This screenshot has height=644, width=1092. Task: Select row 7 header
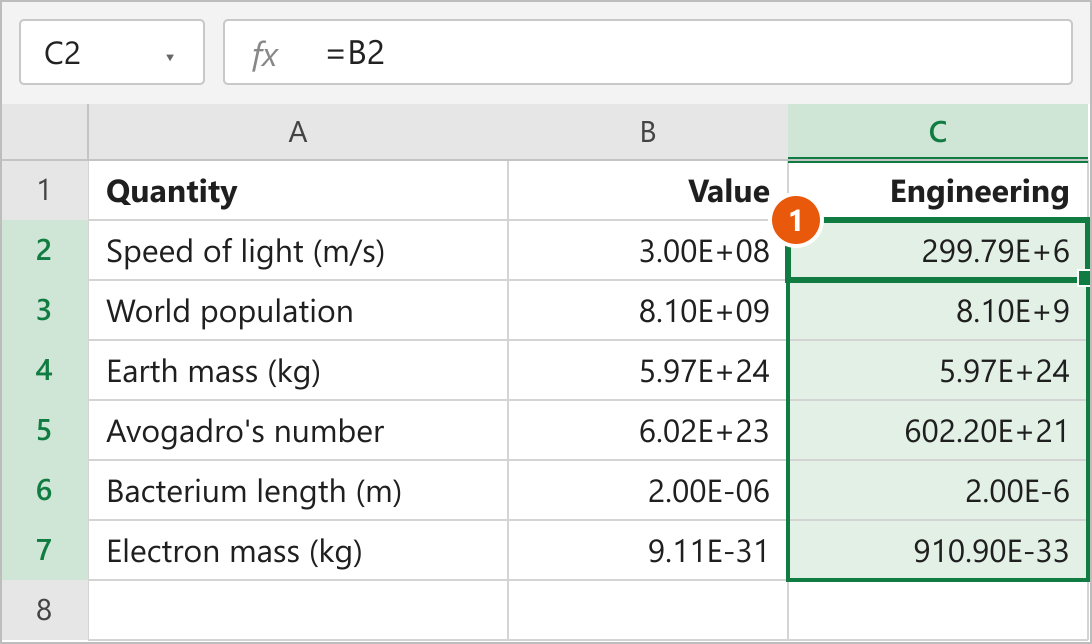pyautogui.click(x=45, y=549)
